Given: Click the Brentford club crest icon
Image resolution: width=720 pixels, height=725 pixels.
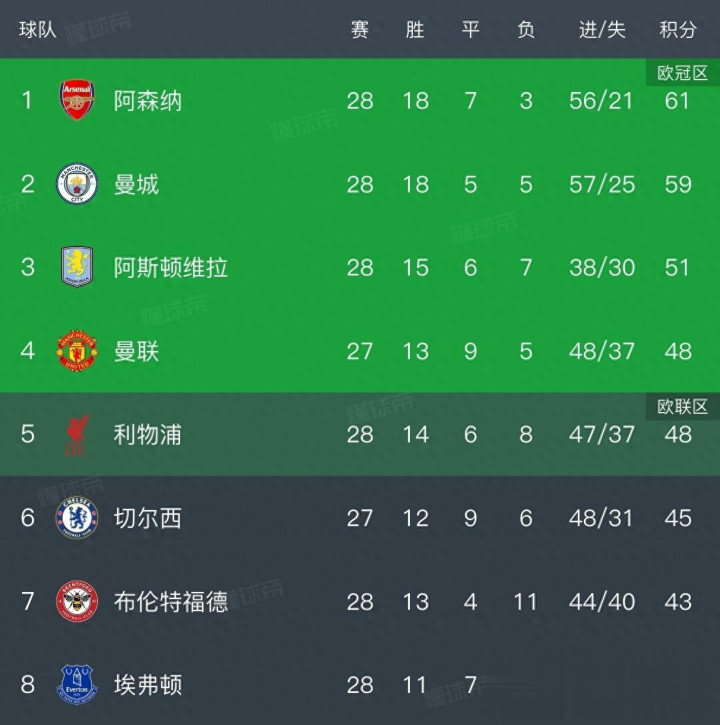Looking at the screenshot, I should click(x=77, y=601).
